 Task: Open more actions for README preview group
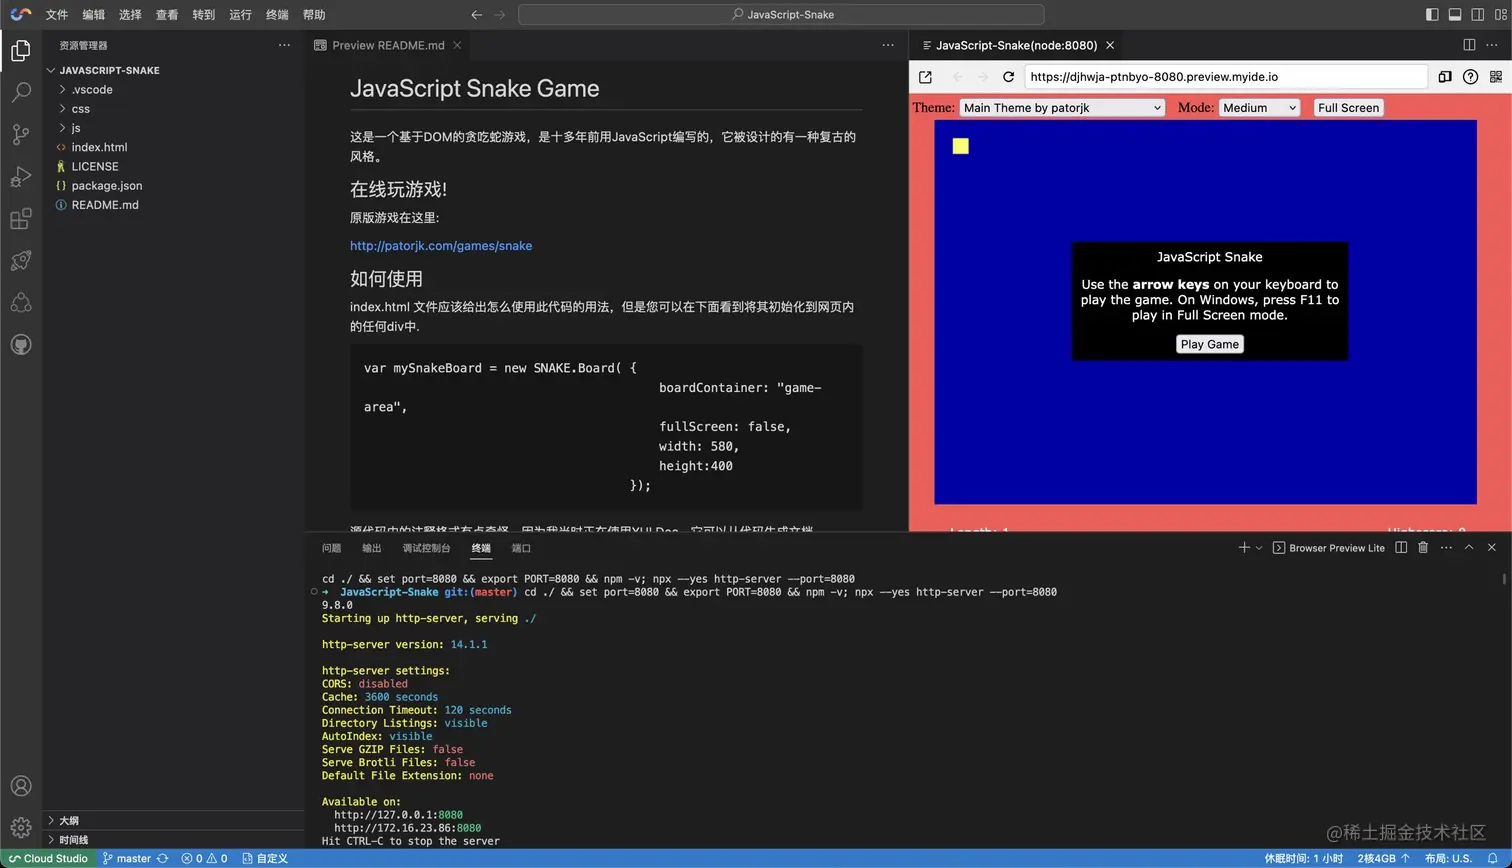pyautogui.click(x=888, y=45)
